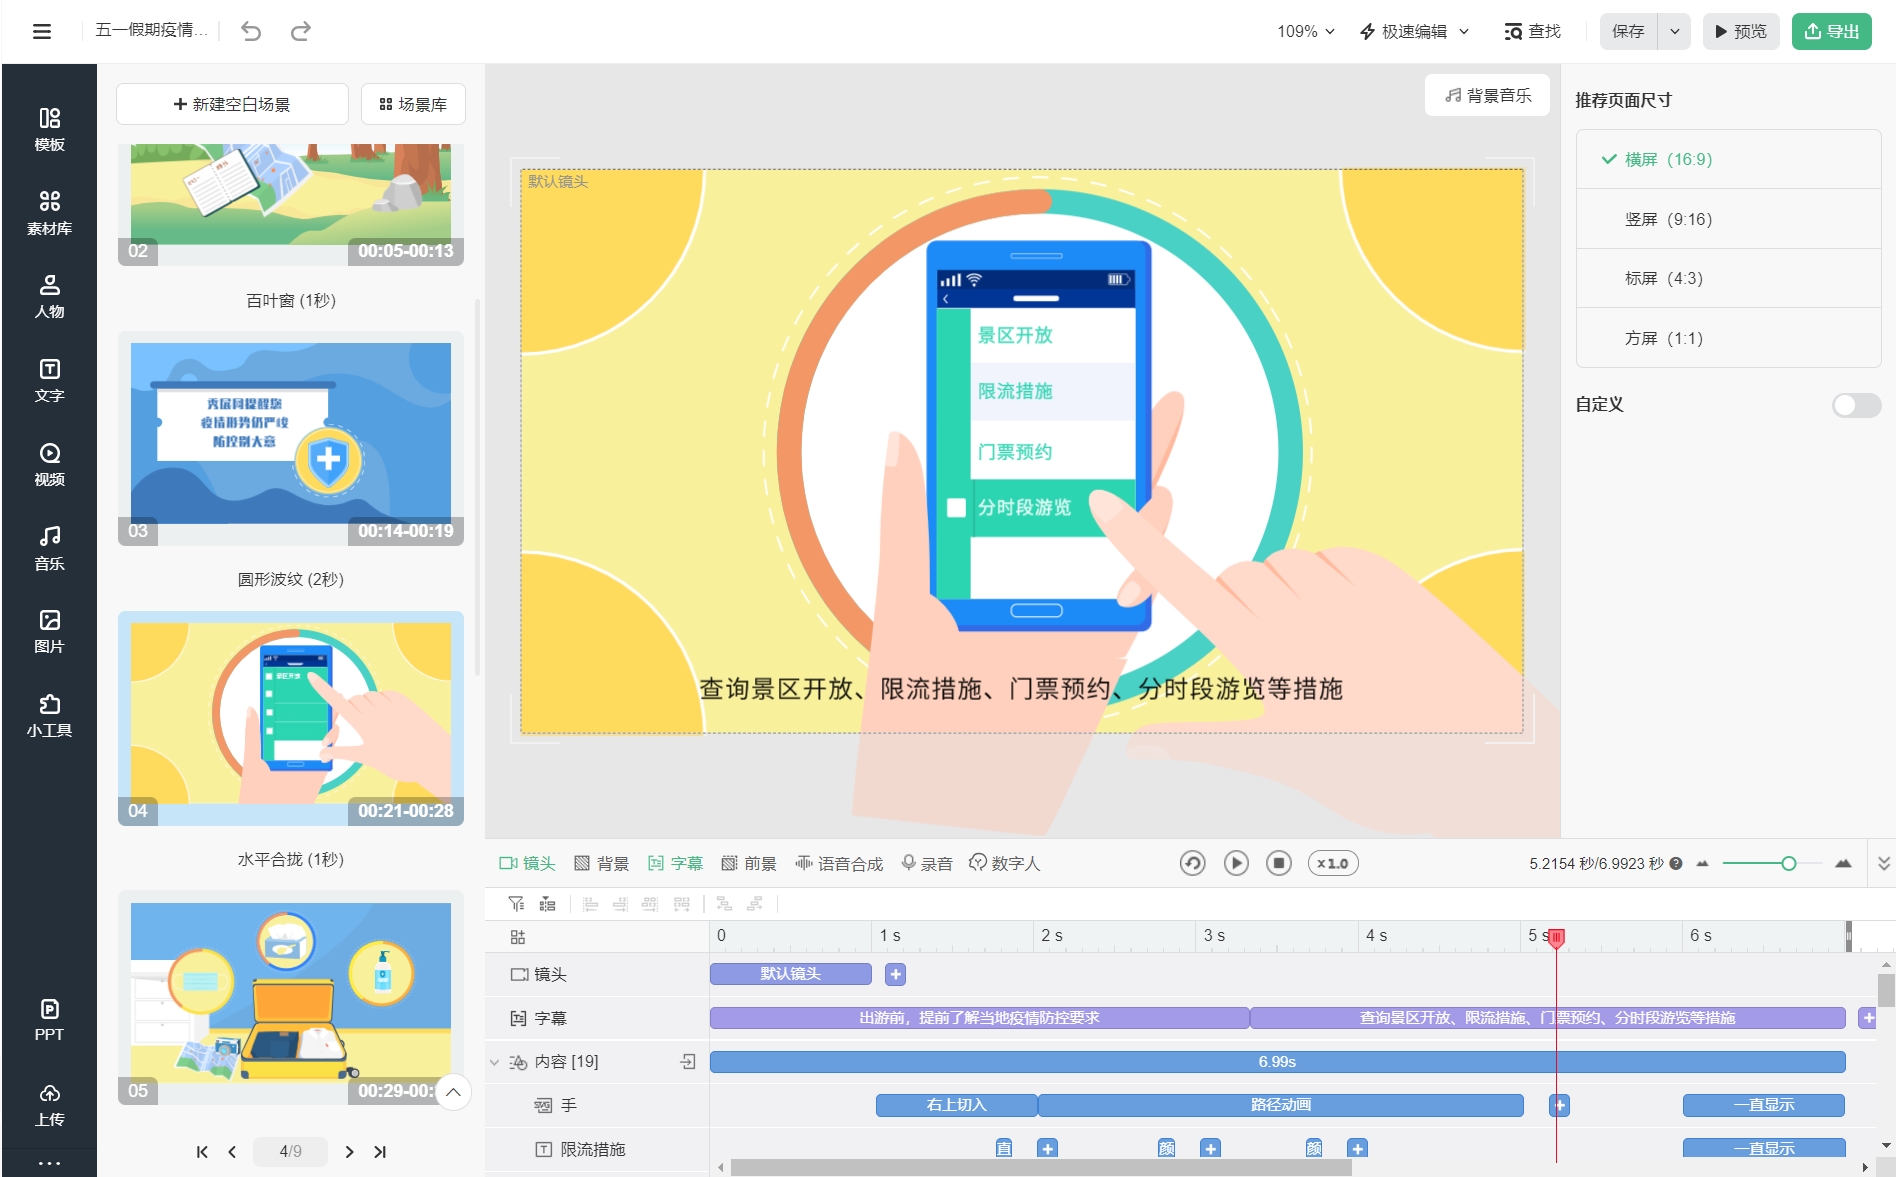This screenshot has width=1896, height=1177.
Task: Click the scene list scroll-up round button
Action: [x=453, y=1092]
